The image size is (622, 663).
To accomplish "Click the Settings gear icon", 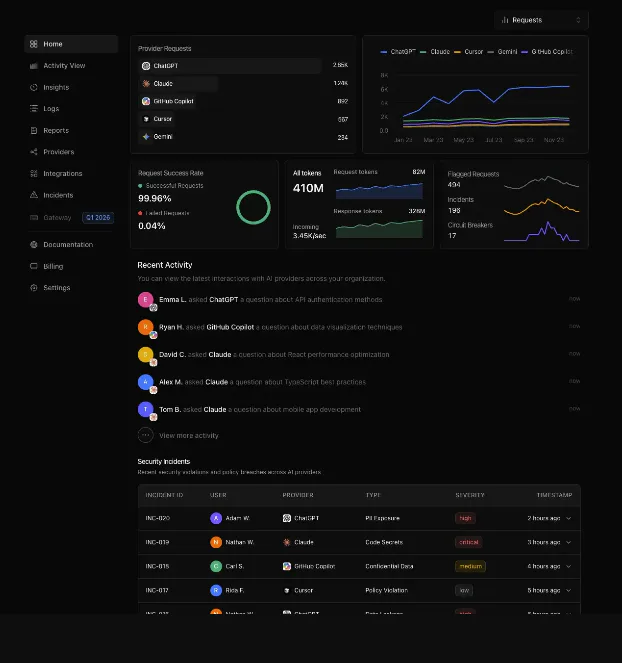I will (34, 288).
